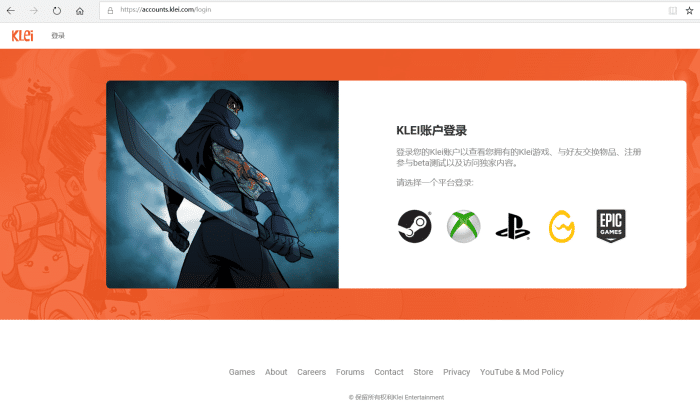The width and height of the screenshot is (700, 412).
Task: Bookmark page with the star icon
Action: point(689,10)
